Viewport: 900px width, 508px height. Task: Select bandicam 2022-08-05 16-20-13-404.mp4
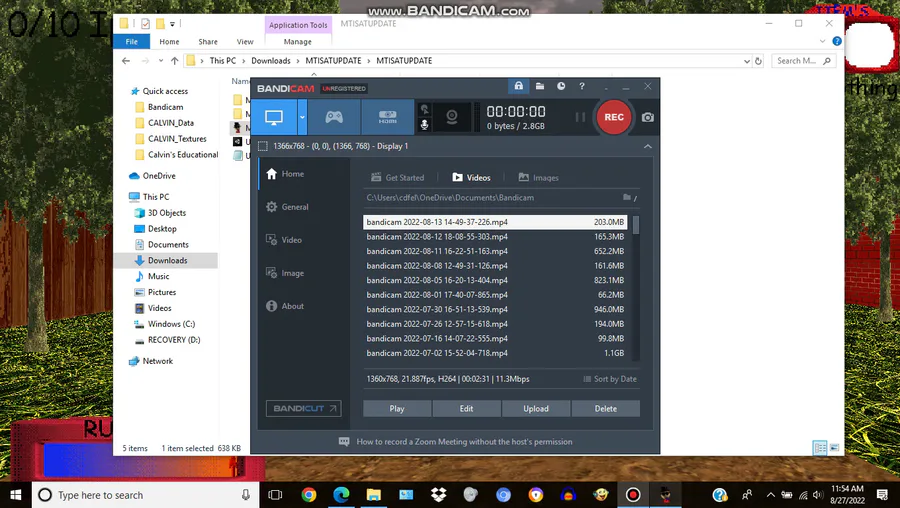click(495, 280)
